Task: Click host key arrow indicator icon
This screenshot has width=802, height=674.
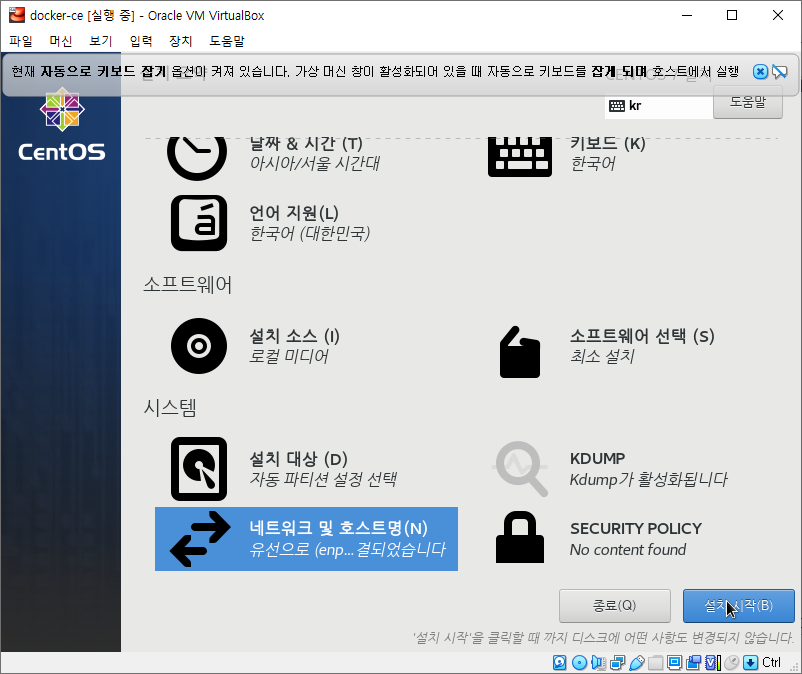Action: coord(750,663)
